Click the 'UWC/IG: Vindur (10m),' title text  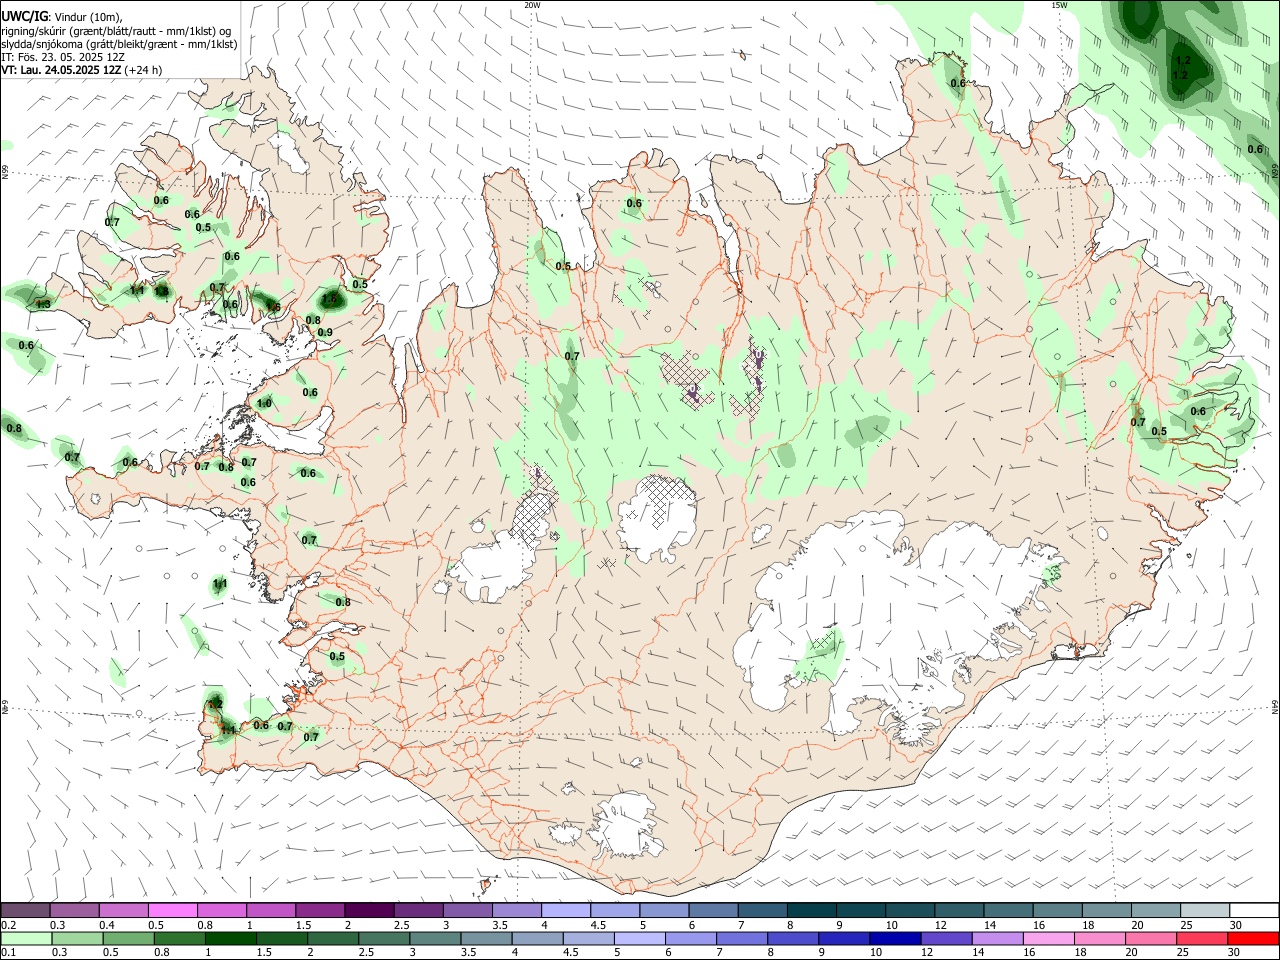click(63, 17)
